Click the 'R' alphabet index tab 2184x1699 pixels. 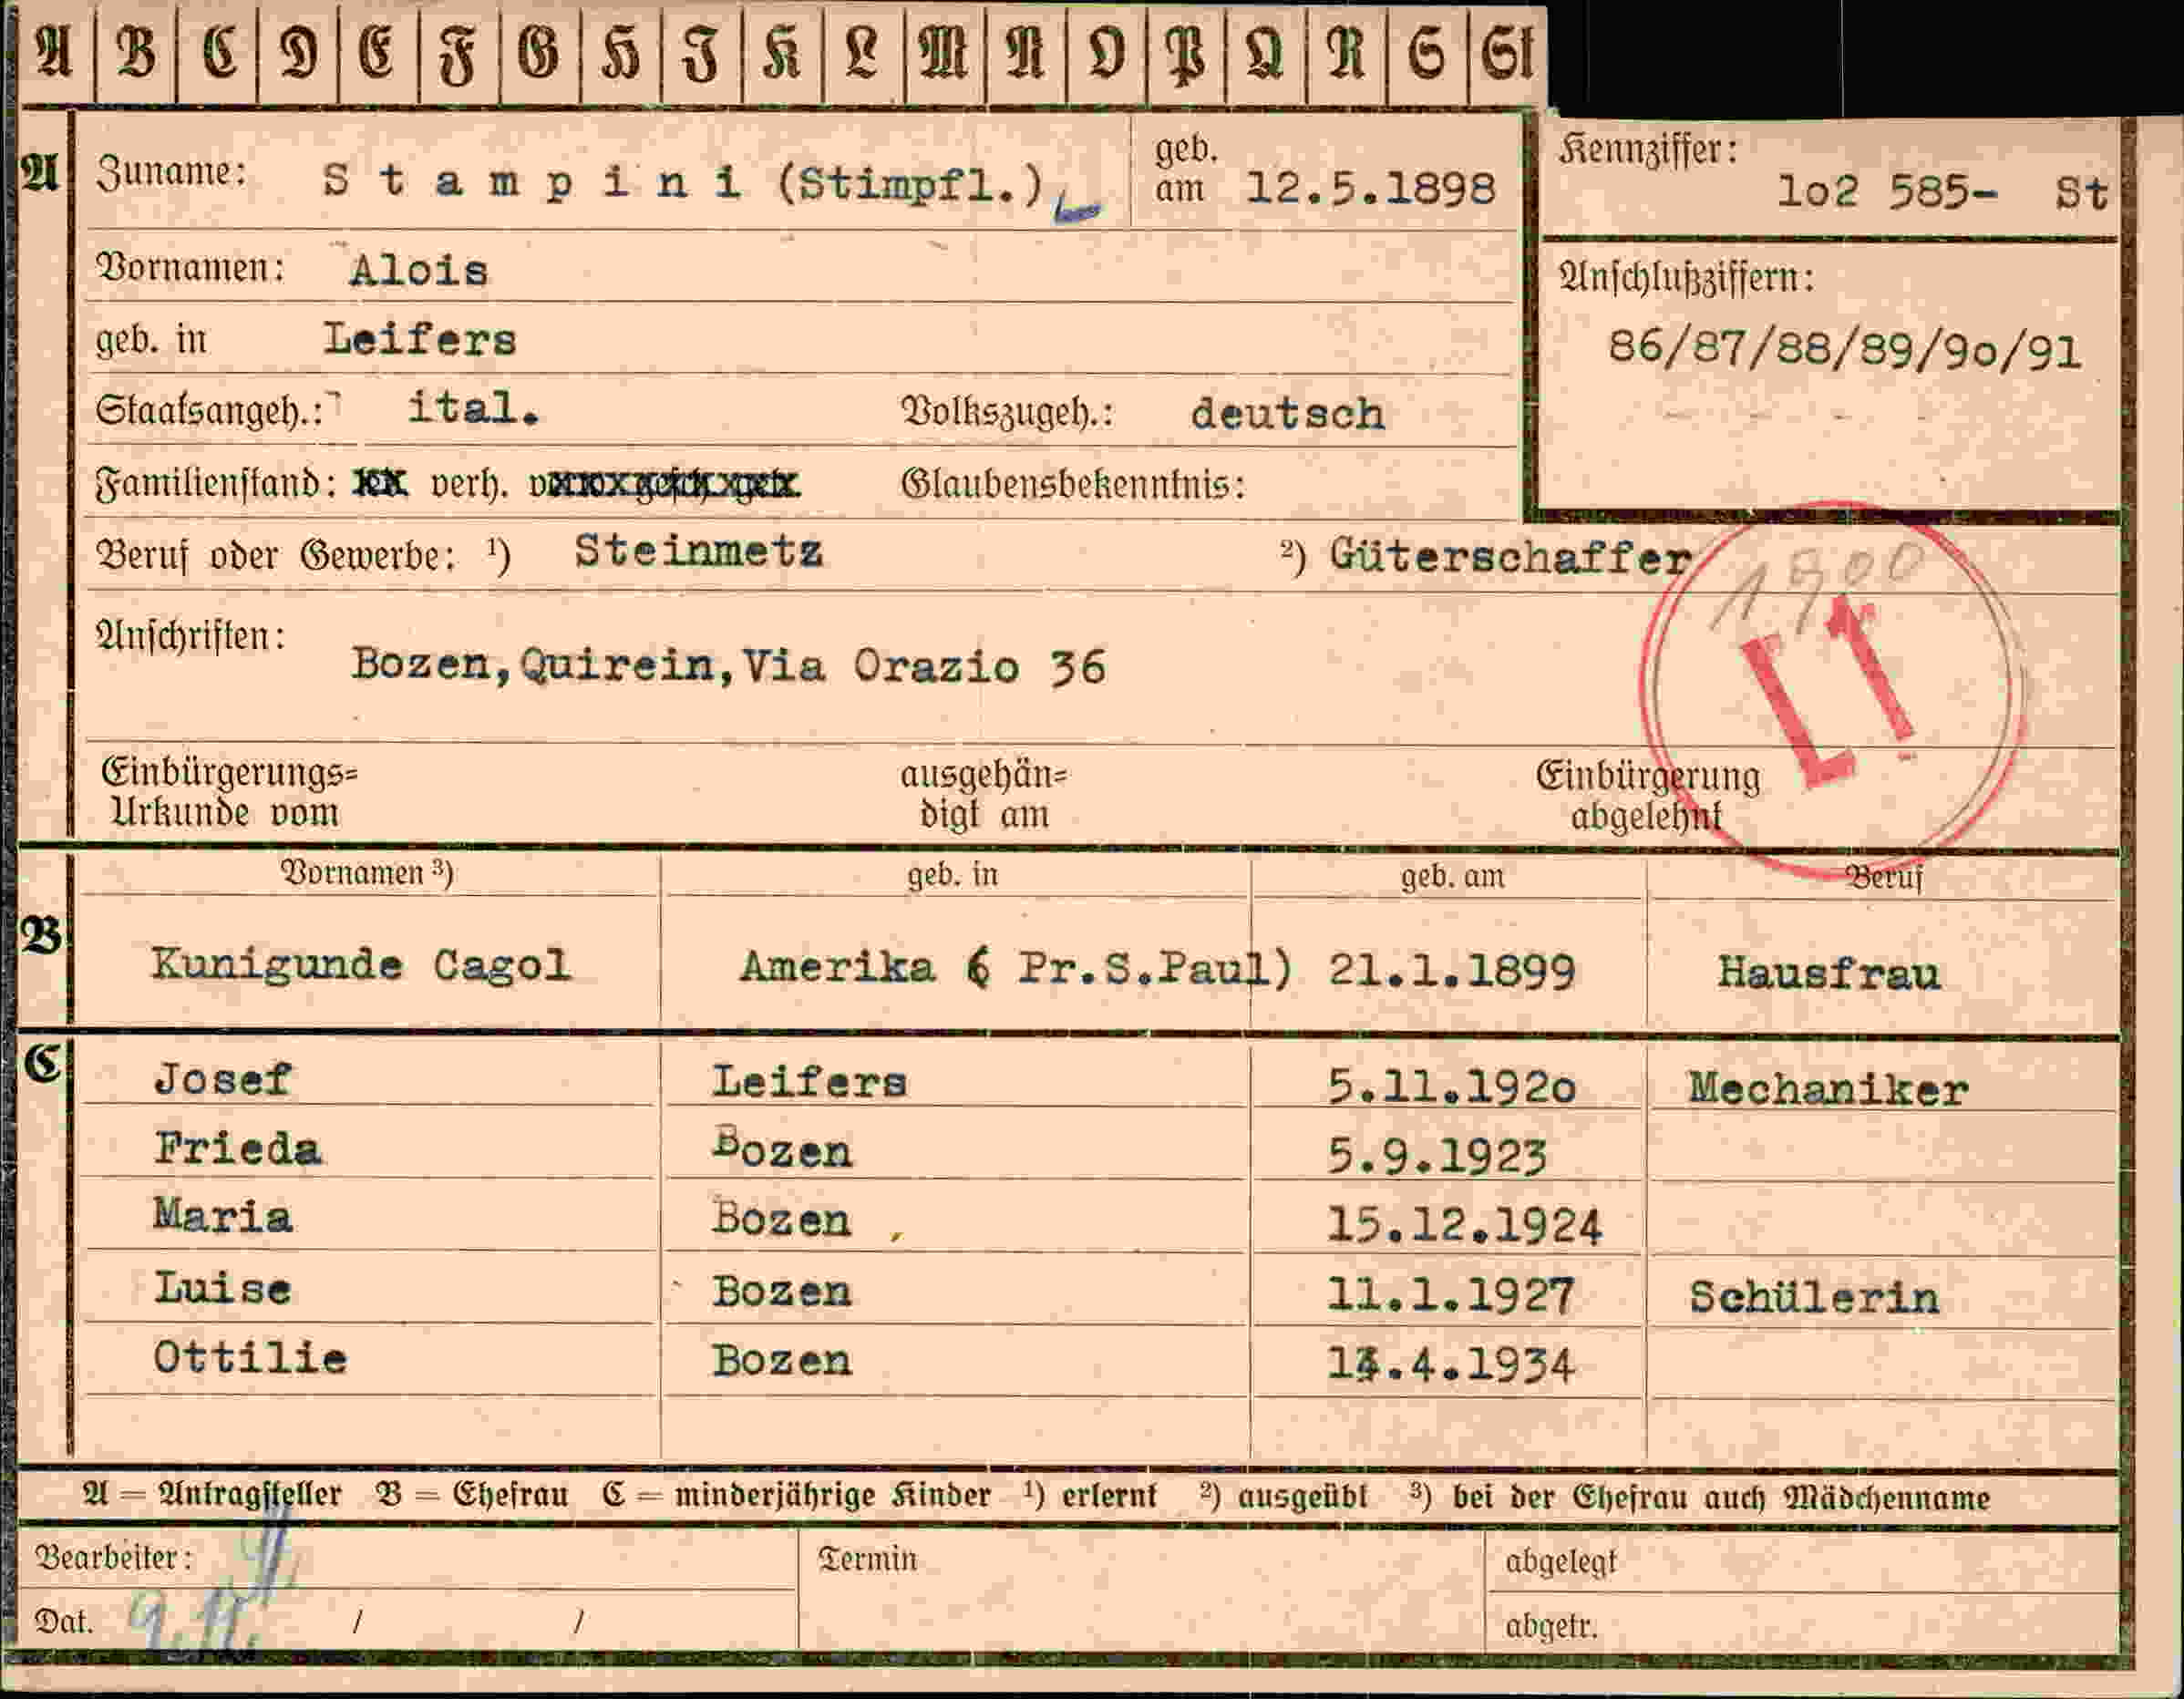pyautogui.click(x=1346, y=52)
